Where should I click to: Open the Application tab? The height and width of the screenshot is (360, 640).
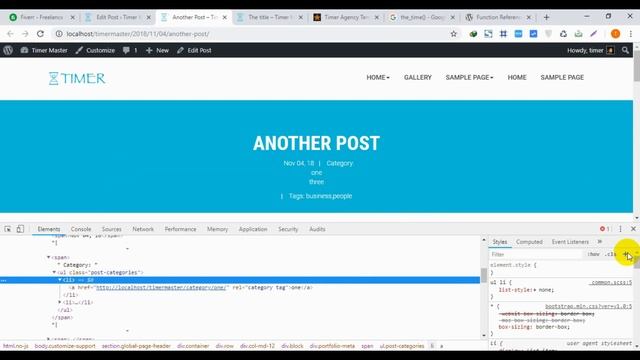coord(253,229)
